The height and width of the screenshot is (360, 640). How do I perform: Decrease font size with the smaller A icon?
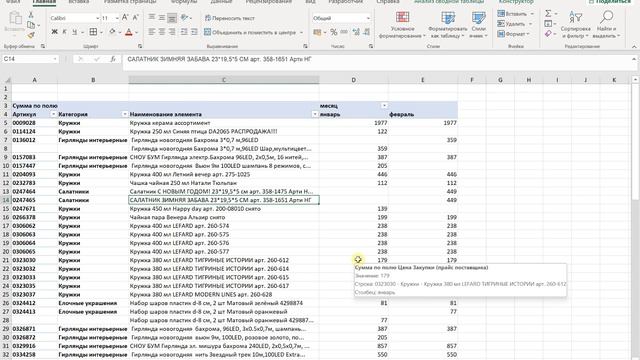click(x=136, y=18)
